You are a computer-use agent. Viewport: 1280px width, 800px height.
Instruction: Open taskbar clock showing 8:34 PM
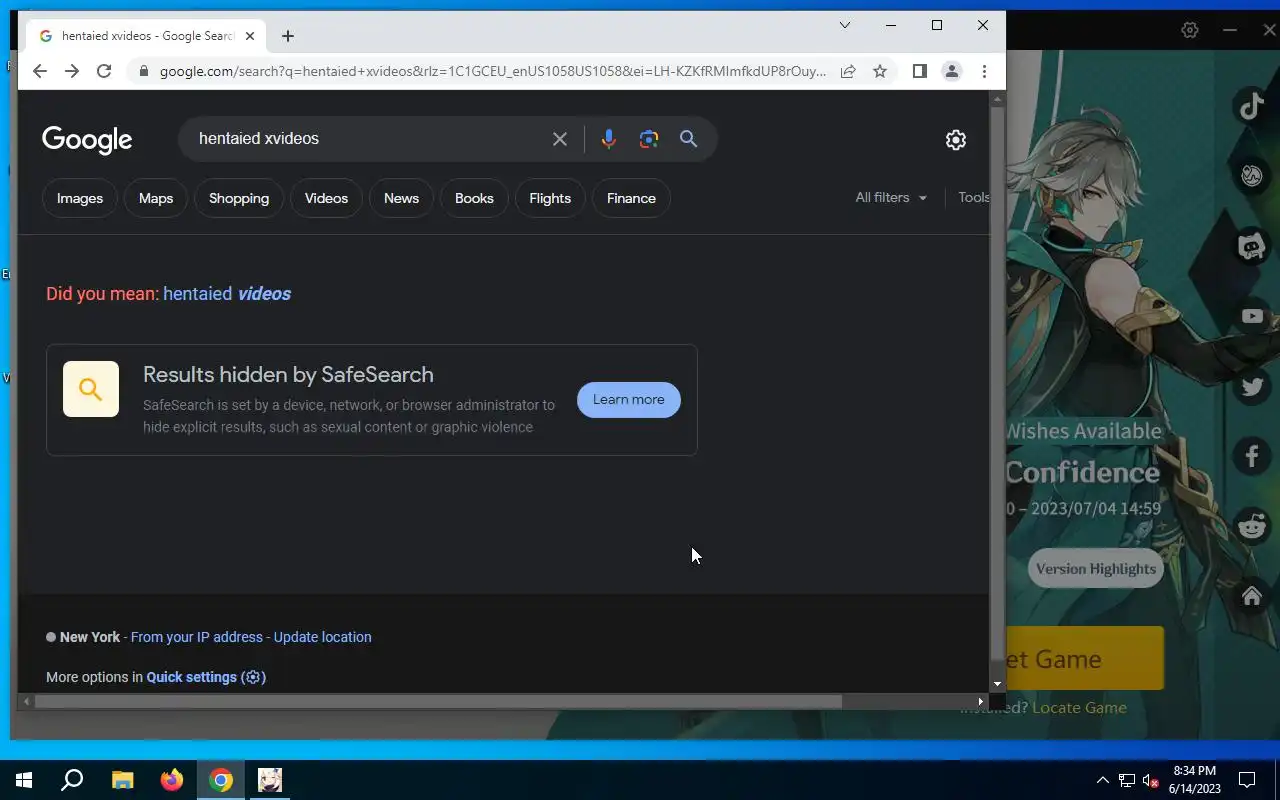click(x=1195, y=780)
